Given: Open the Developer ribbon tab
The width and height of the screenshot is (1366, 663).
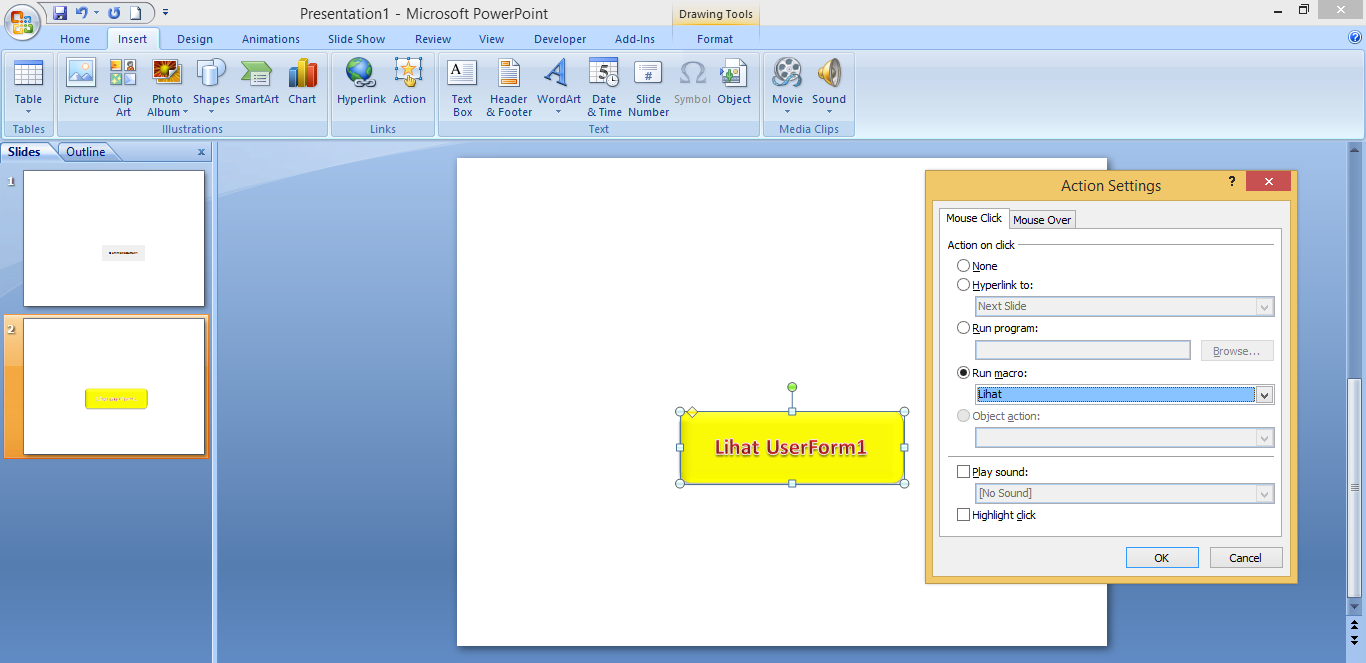Looking at the screenshot, I should click(x=559, y=39).
